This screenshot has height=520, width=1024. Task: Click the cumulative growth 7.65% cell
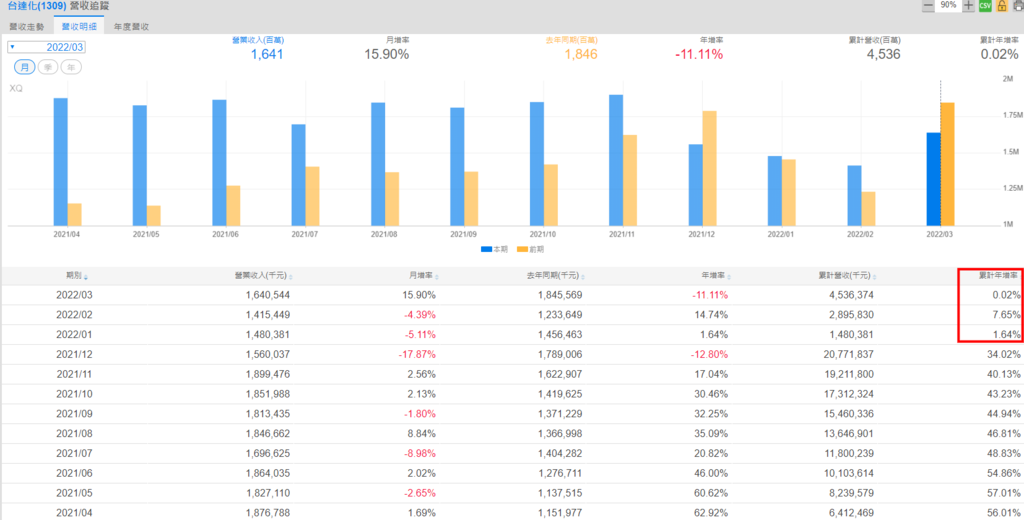pos(1007,314)
